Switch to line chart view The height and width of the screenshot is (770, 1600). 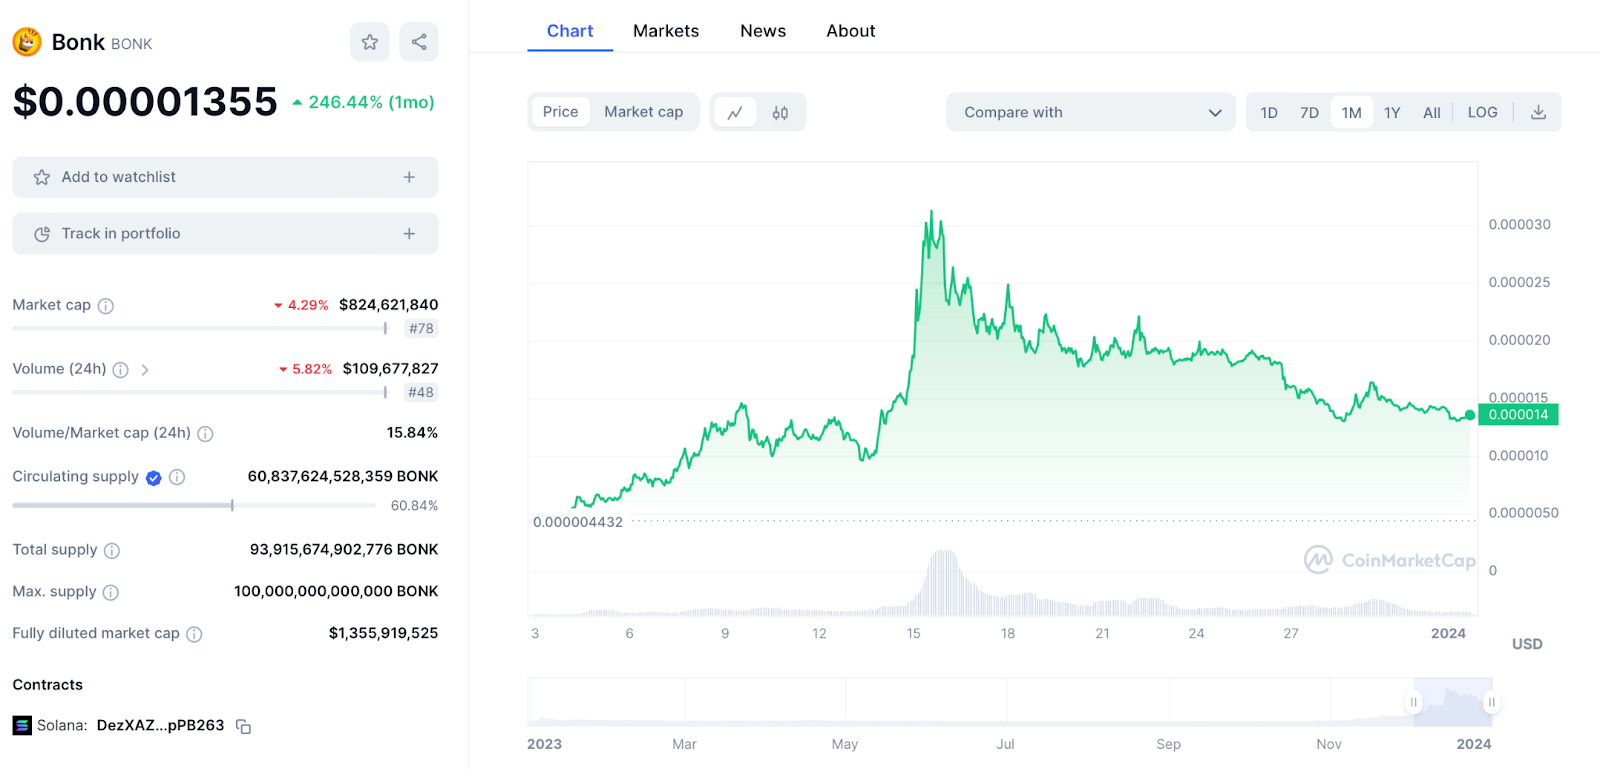[x=735, y=112]
